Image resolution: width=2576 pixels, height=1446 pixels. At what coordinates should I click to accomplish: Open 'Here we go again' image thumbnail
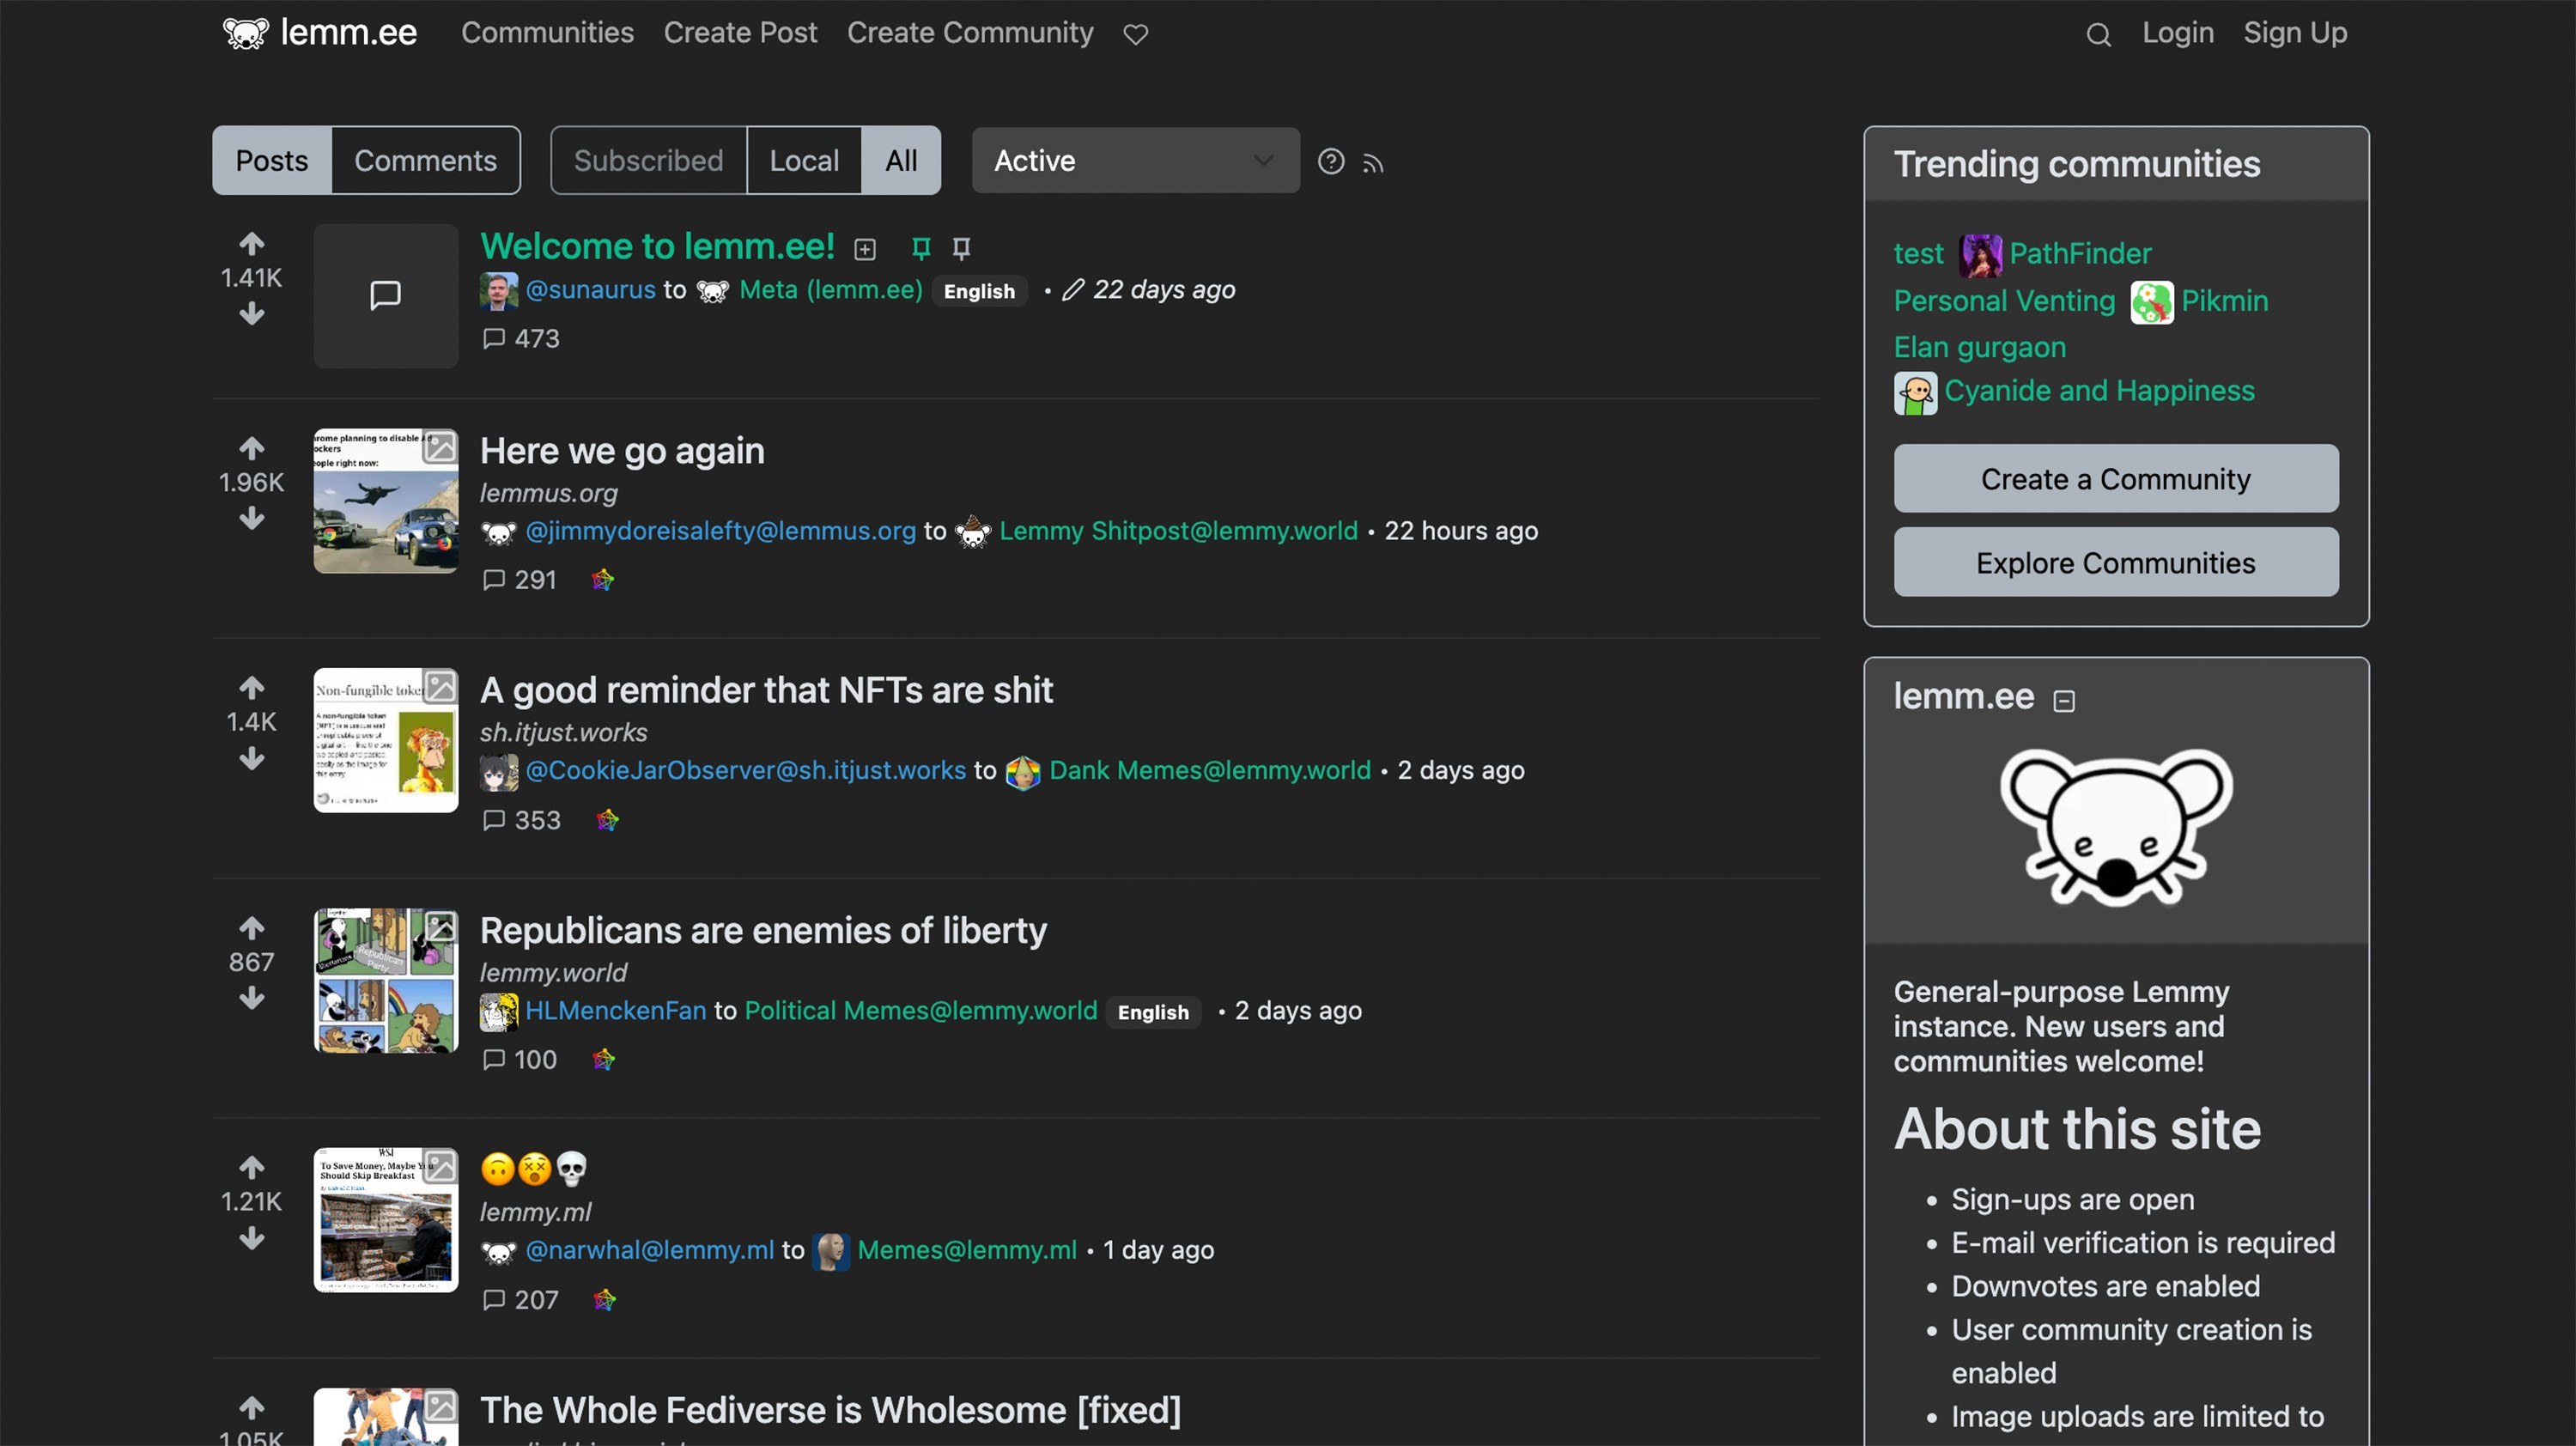(x=386, y=501)
